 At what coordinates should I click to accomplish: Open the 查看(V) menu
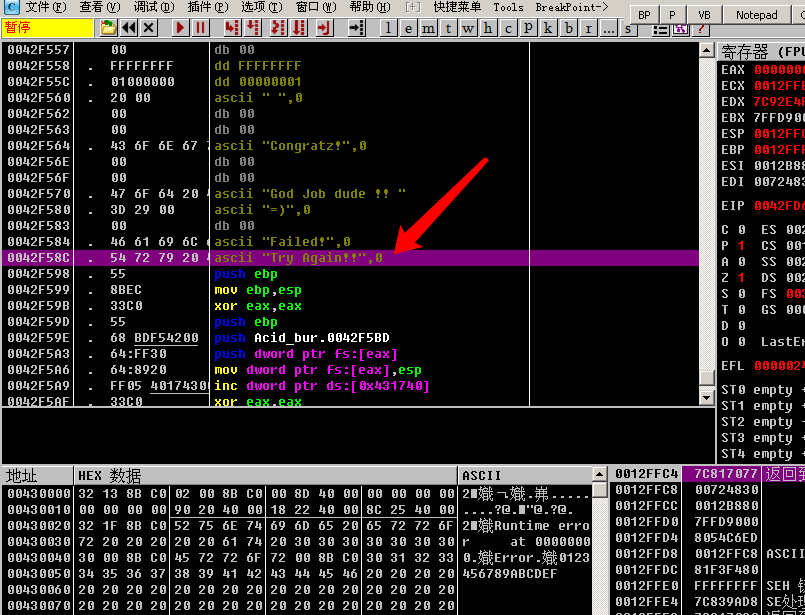tap(100, 7)
